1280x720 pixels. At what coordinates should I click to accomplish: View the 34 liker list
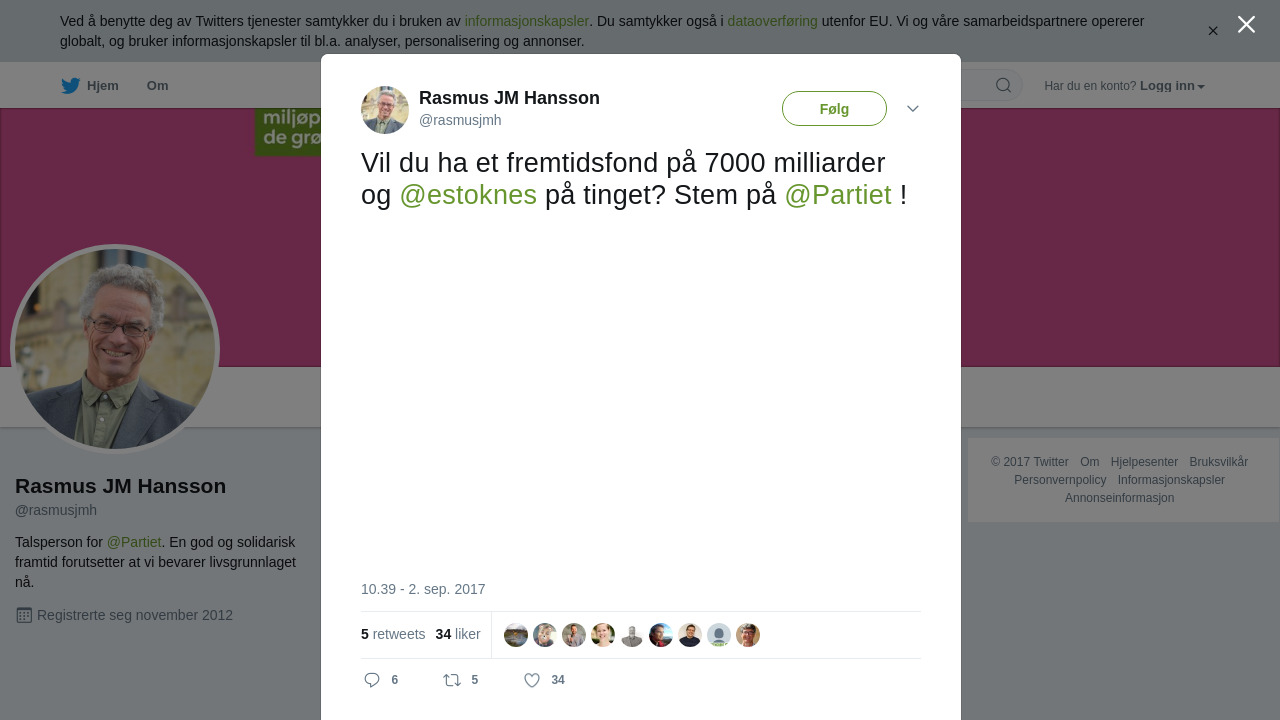[x=458, y=634]
